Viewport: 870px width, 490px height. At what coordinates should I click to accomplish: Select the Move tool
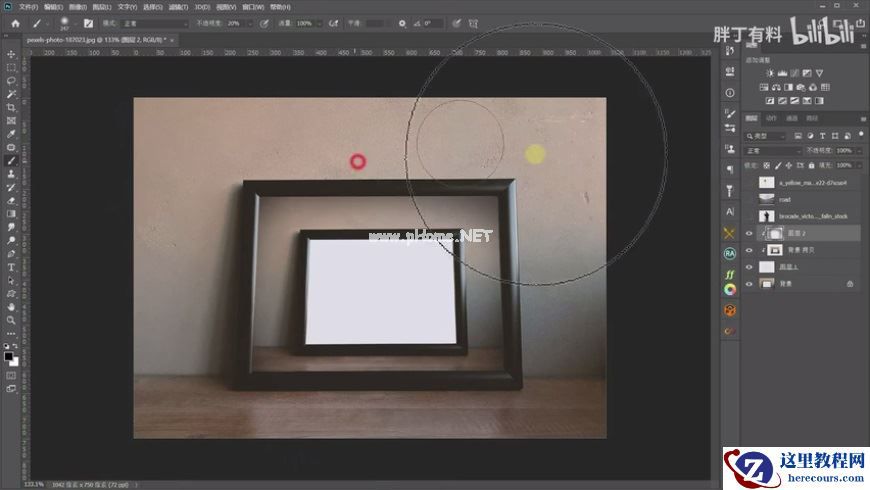pos(11,54)
